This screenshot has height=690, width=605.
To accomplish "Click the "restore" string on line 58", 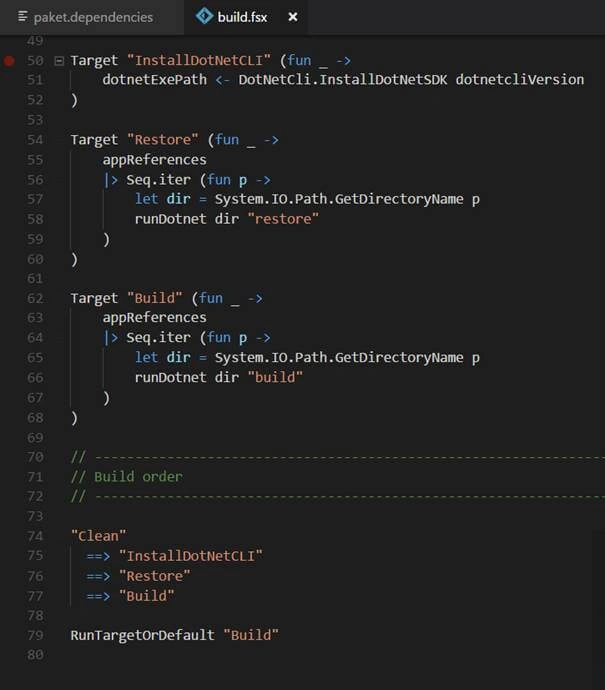I will click(283, 219).
